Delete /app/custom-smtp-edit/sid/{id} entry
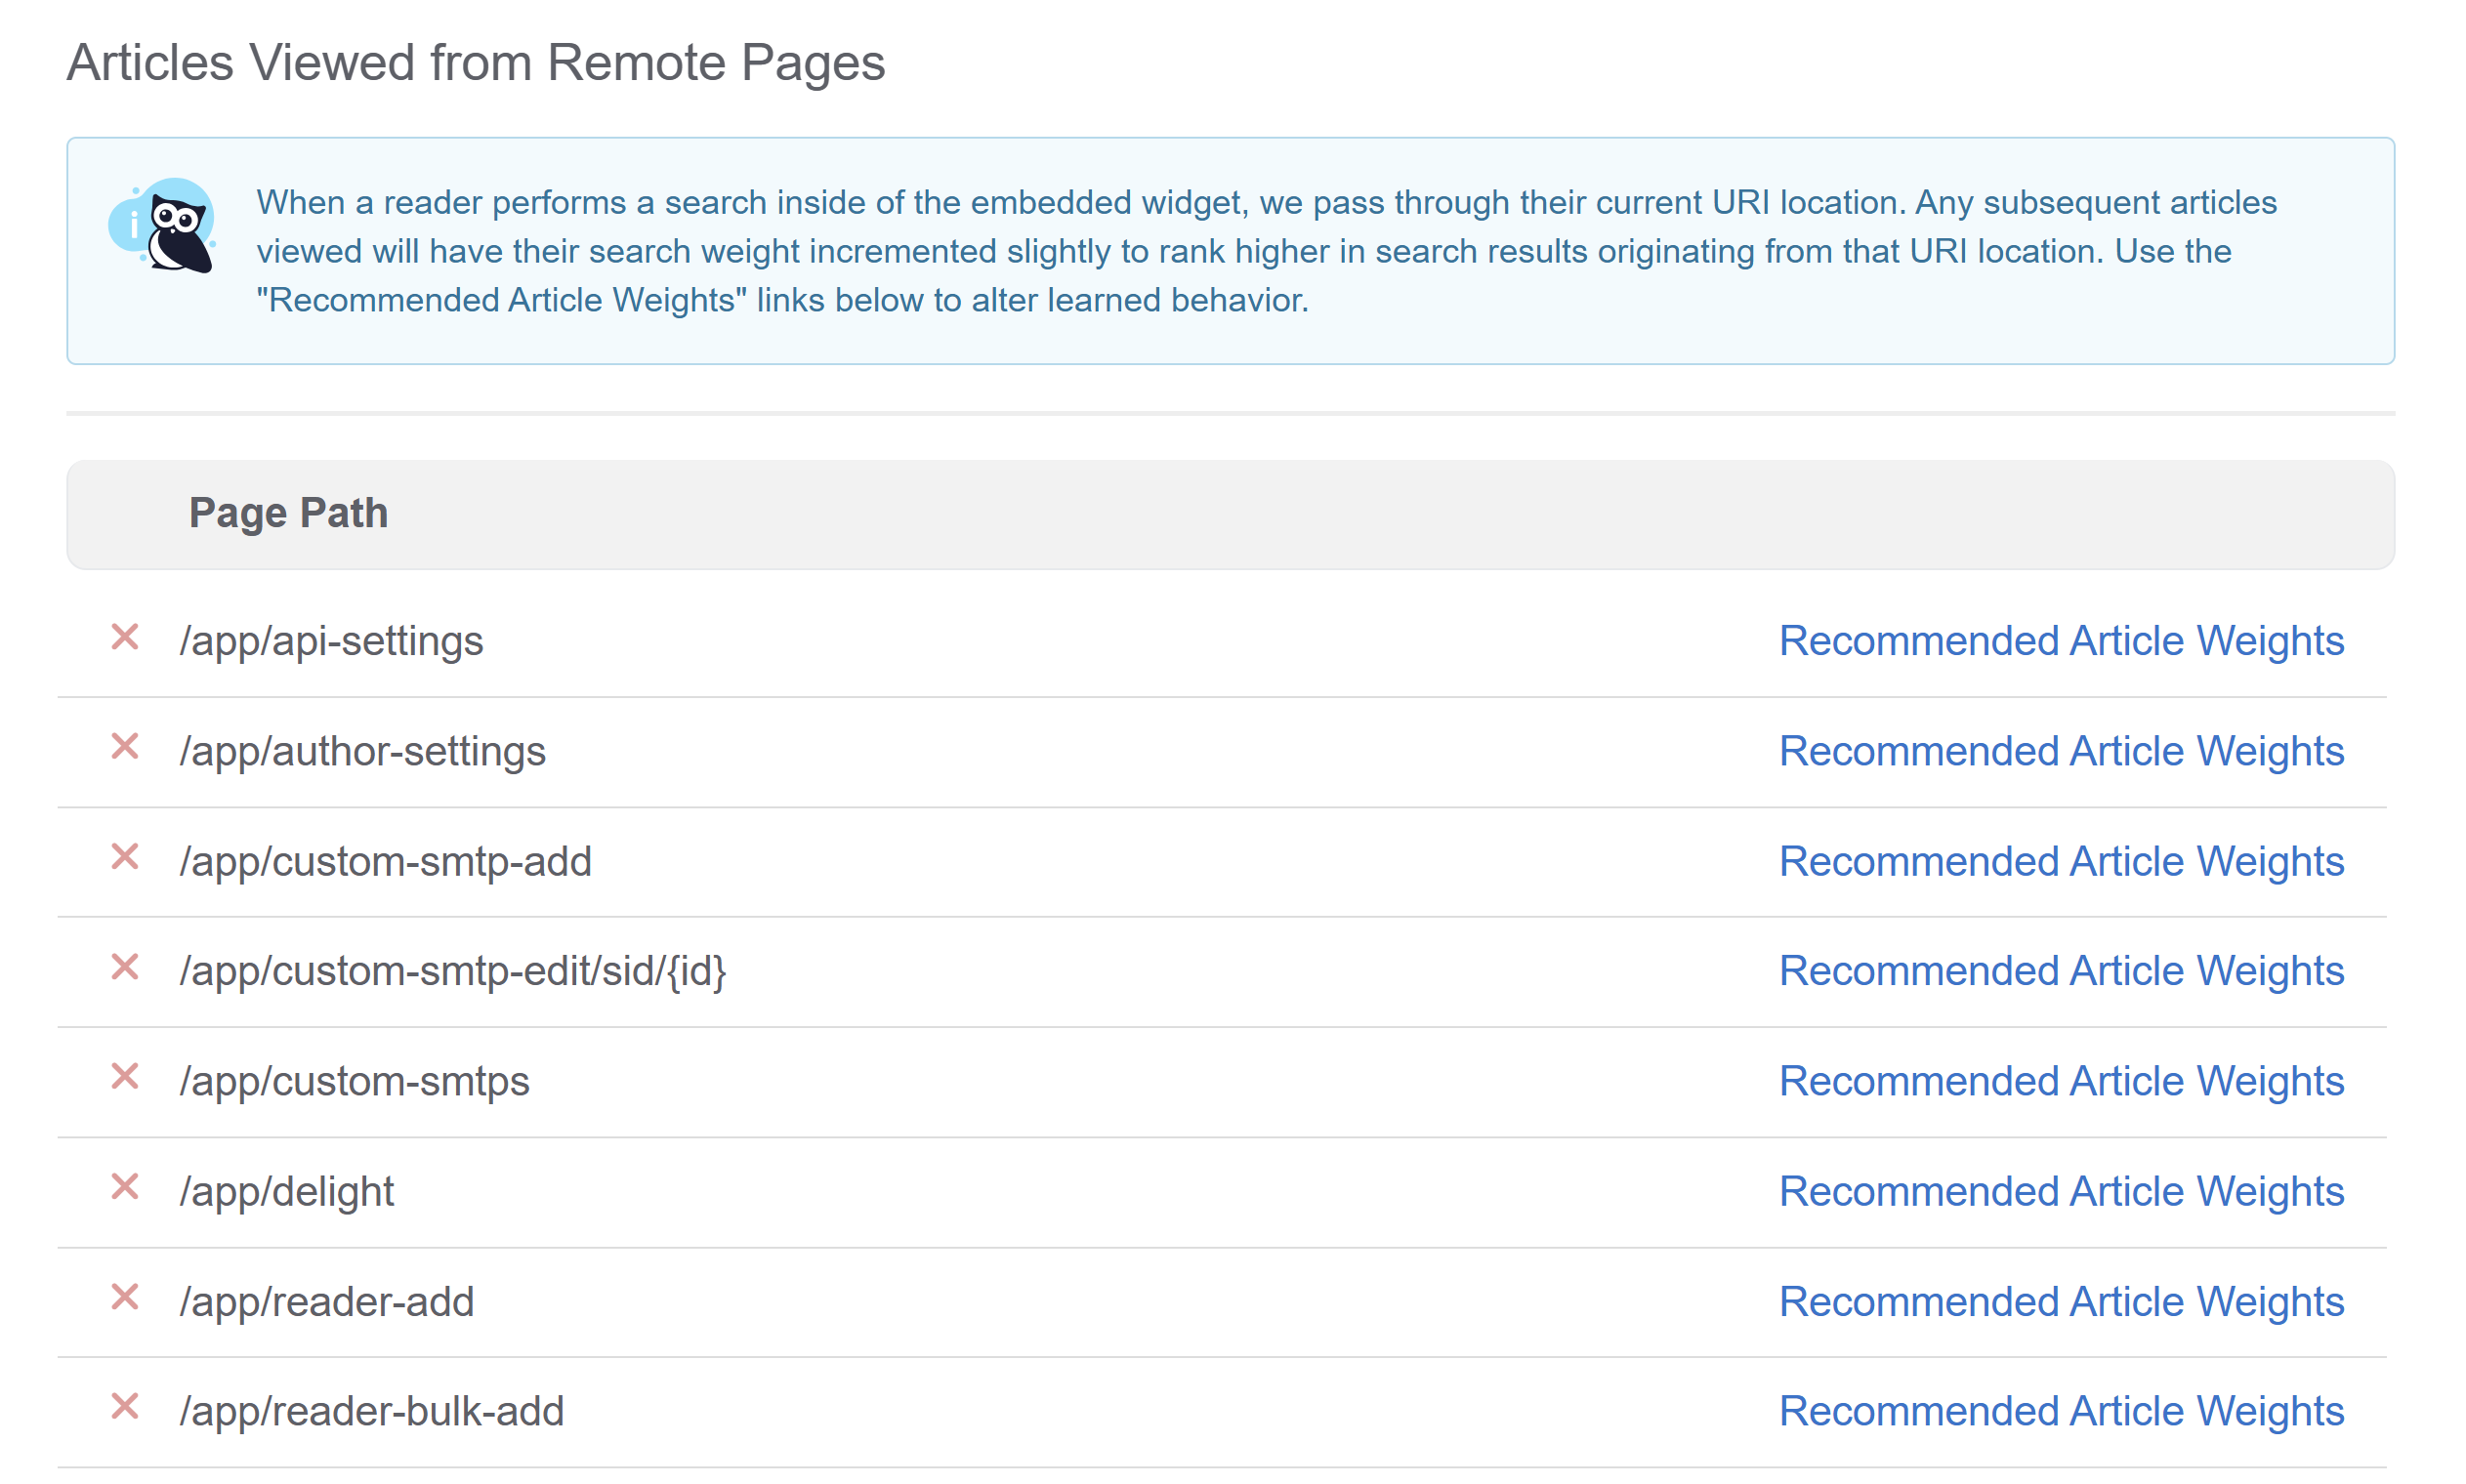Viewport: 2466px width, 1484px height. (125, 967)
